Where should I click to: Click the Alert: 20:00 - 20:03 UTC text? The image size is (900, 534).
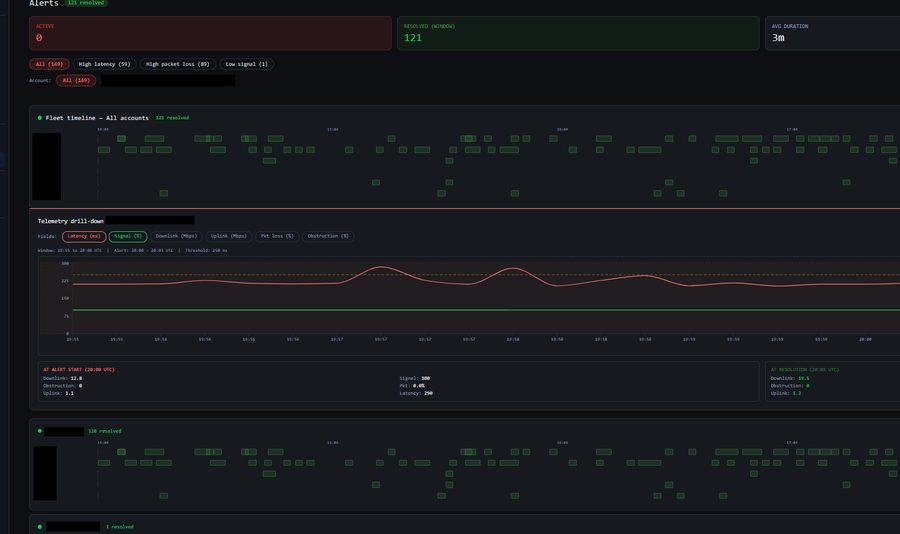point(143,250)
